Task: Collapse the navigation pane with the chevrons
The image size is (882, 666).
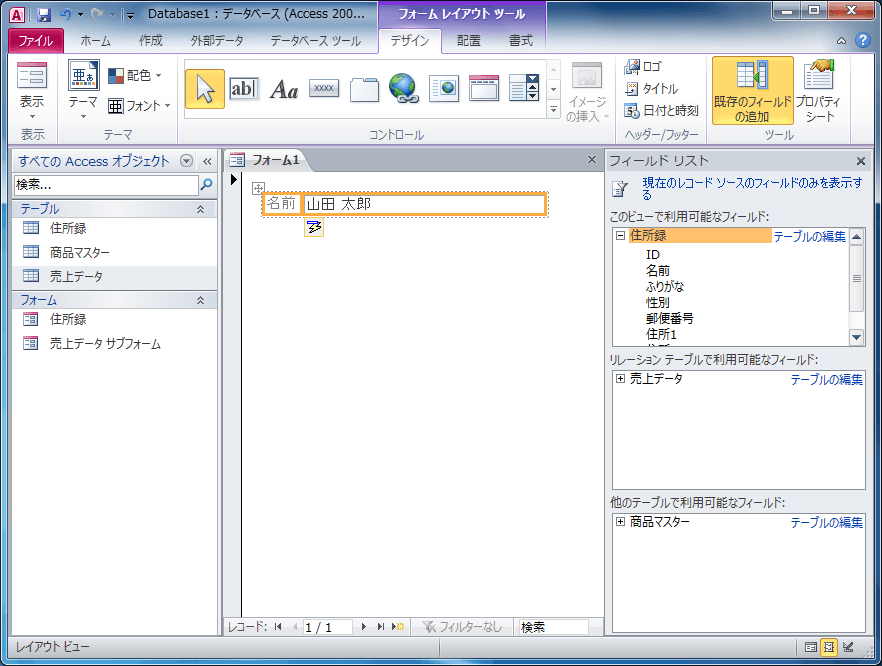Action: 207,161
